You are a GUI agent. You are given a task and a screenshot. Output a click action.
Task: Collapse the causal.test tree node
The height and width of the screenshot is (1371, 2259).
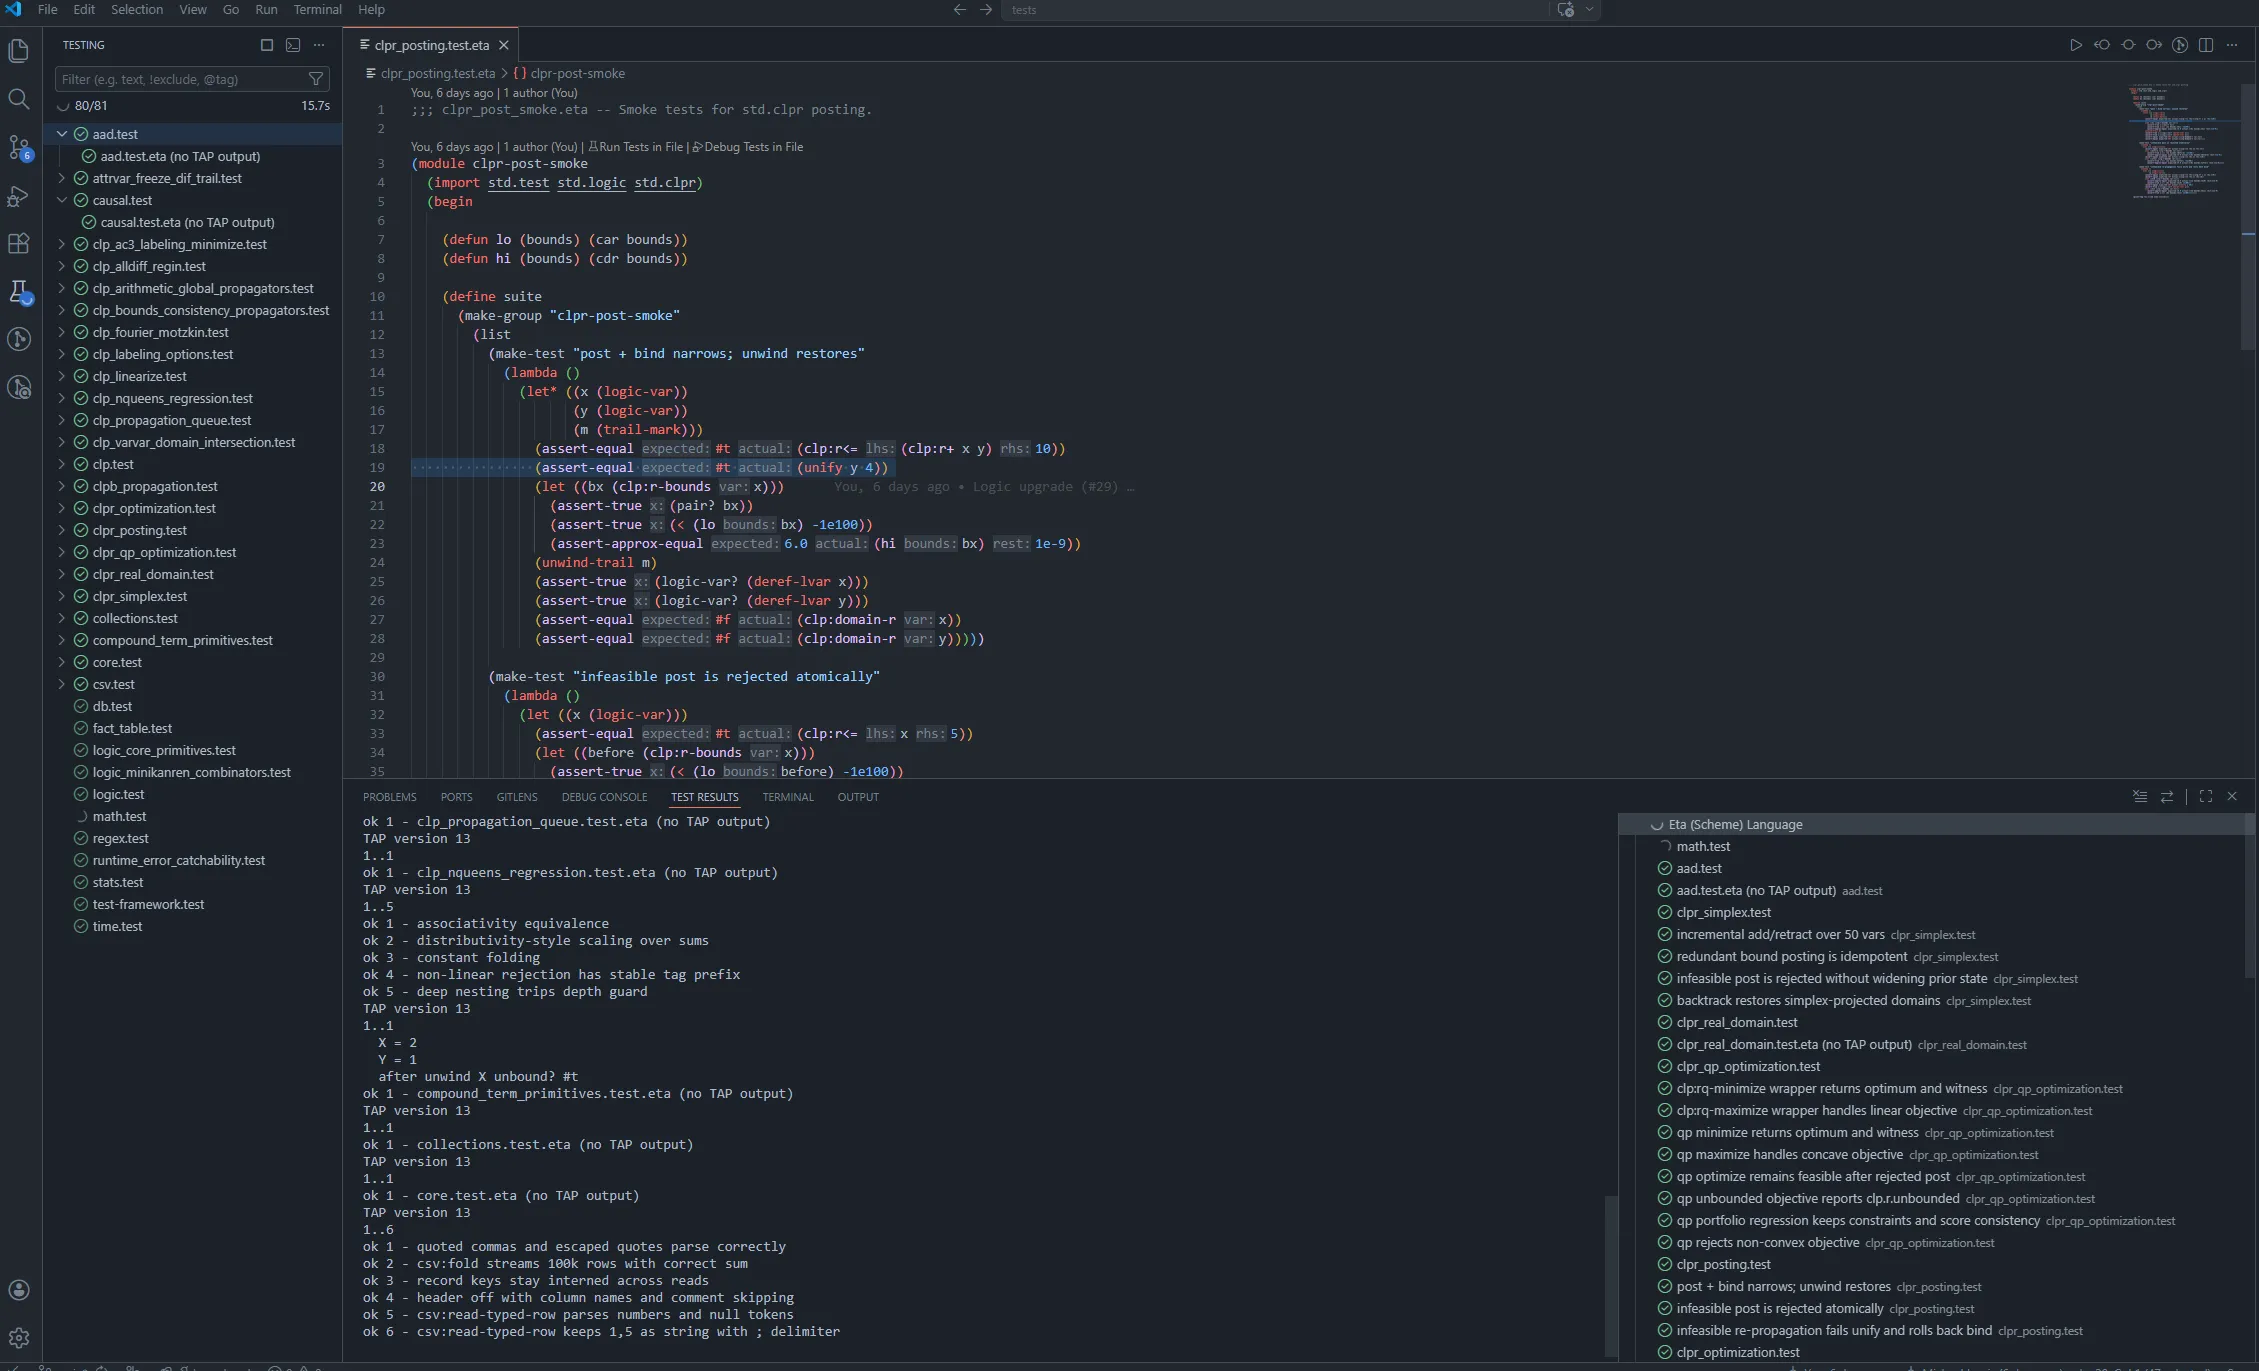pos(62,200)
